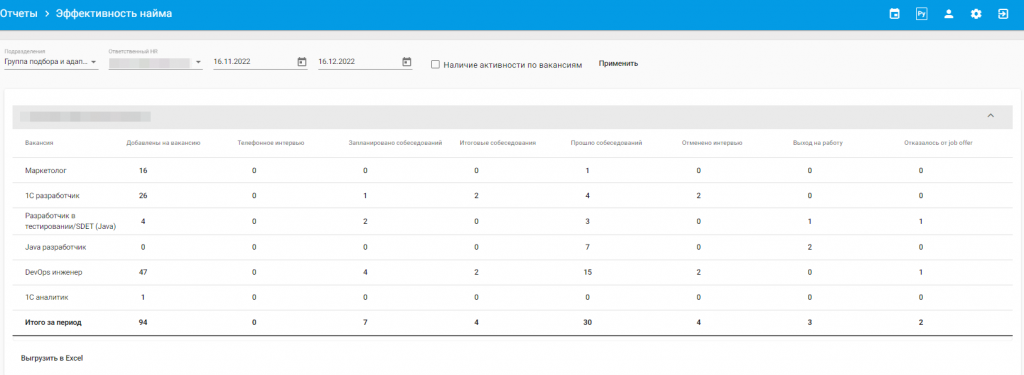Open the "Ответственный HR" dropdown

155,62
